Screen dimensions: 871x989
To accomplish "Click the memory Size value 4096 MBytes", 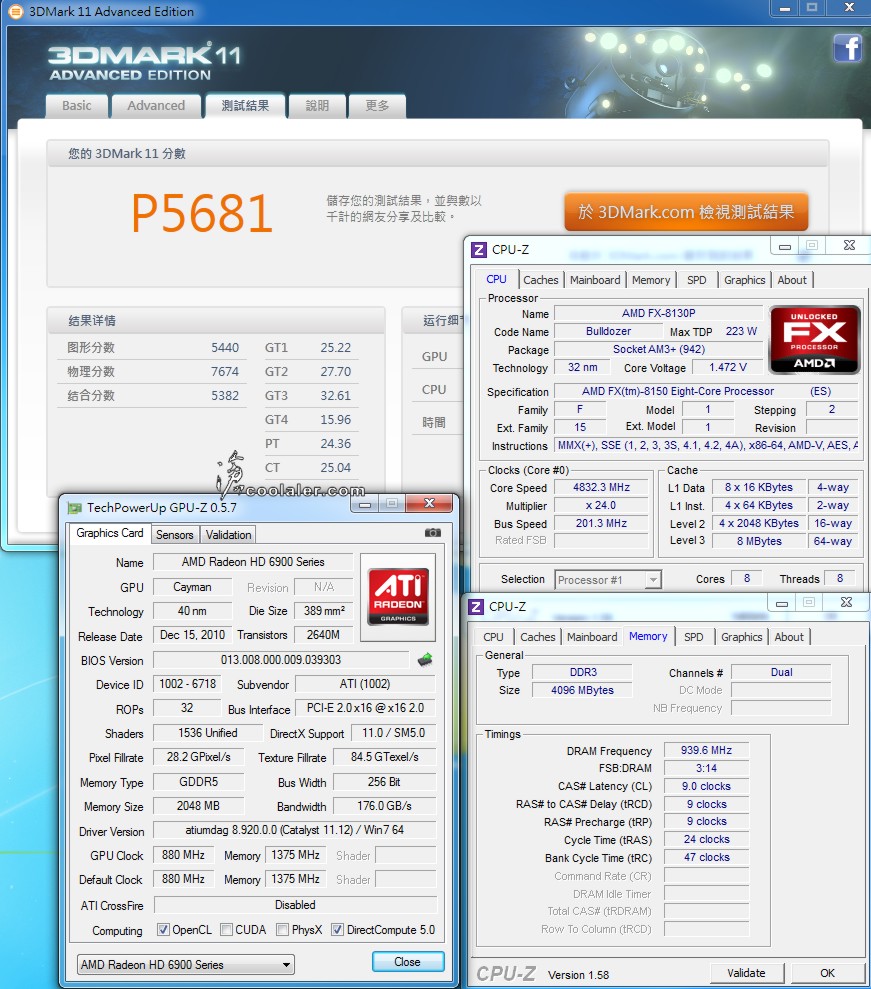I will [582, 691].
